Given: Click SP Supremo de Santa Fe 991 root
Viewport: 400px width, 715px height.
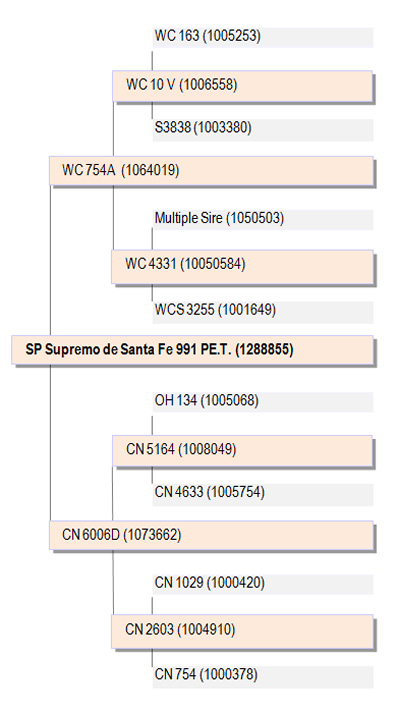Looking at the screenshot, I should click(x=192, y=350).
